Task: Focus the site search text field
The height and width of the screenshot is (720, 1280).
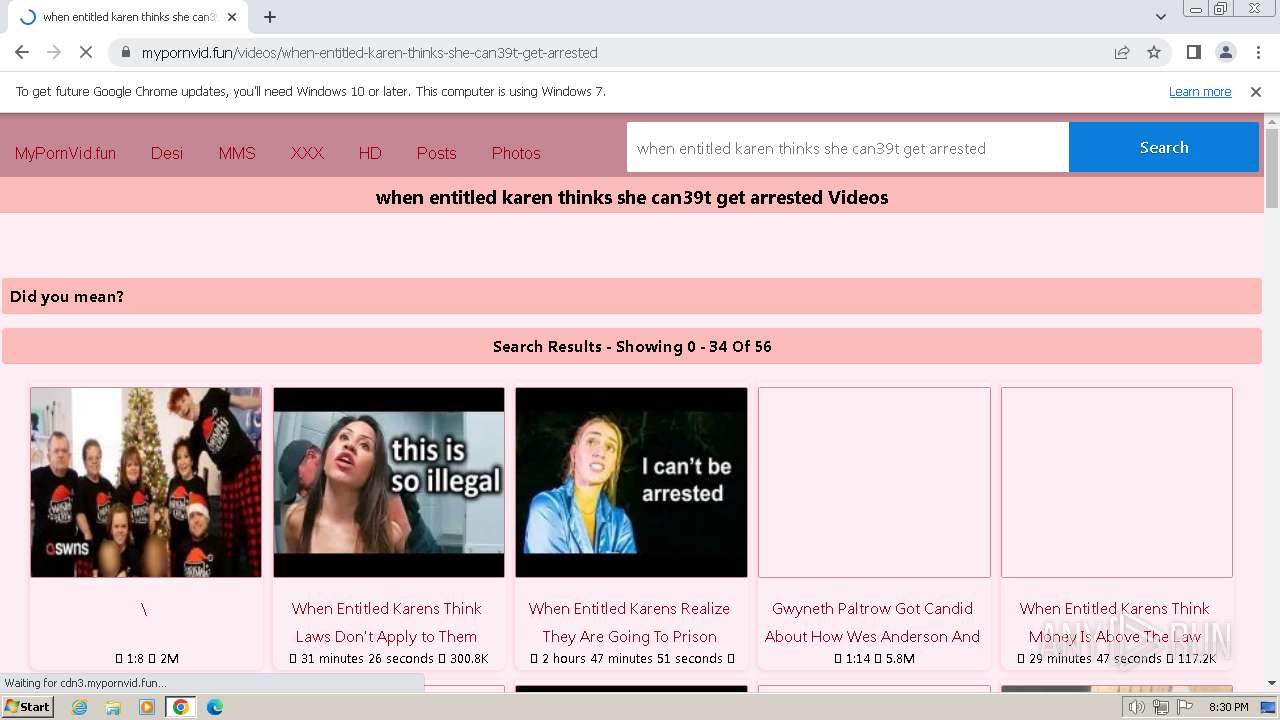Action: [848, 148]
